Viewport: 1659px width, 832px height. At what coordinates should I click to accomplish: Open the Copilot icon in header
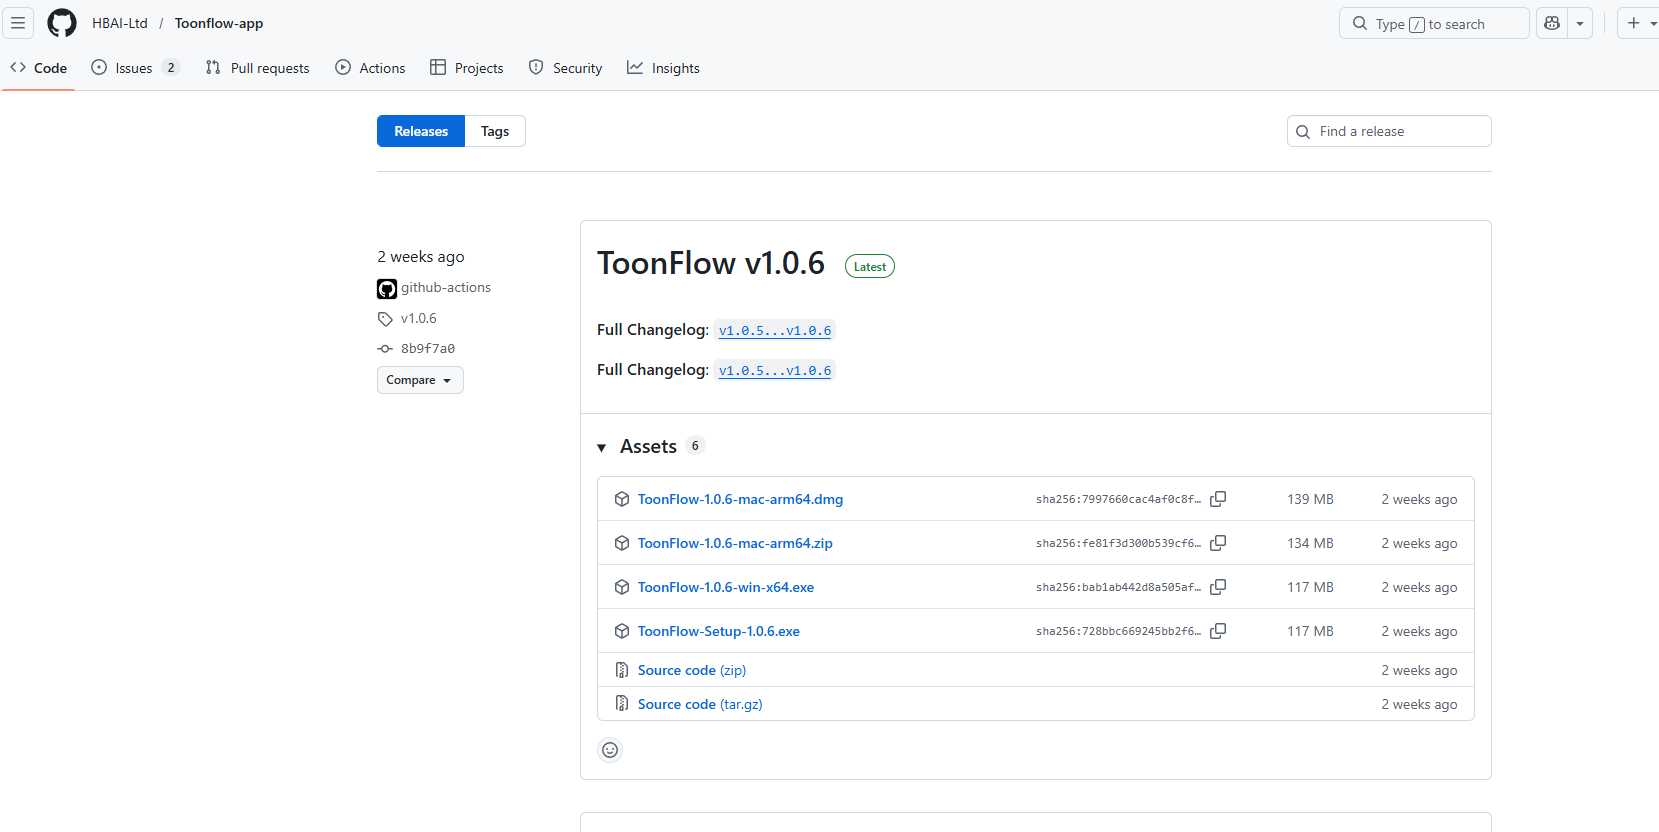pyautogui.click(x=1552, y=23)
